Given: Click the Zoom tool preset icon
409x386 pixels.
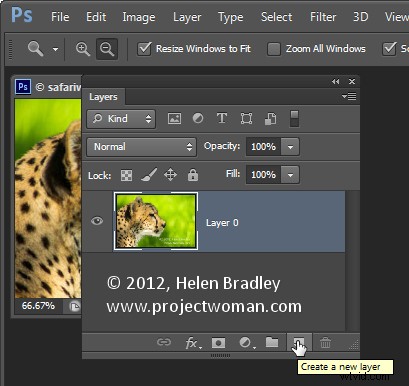Looking at the screenshot, I should tap(35, 49).
